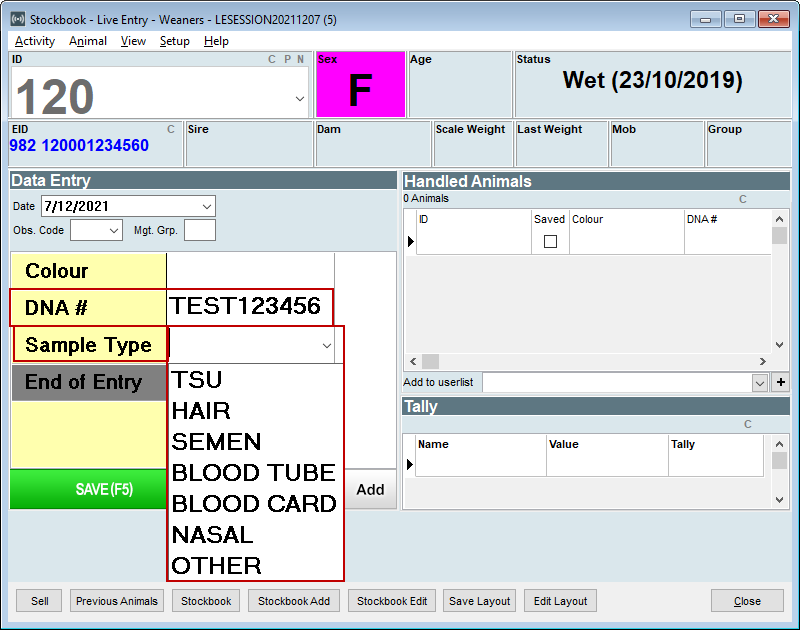Click Handled Animals scroll down arrow
800x630 pixels.
click(x=779, y=345)
